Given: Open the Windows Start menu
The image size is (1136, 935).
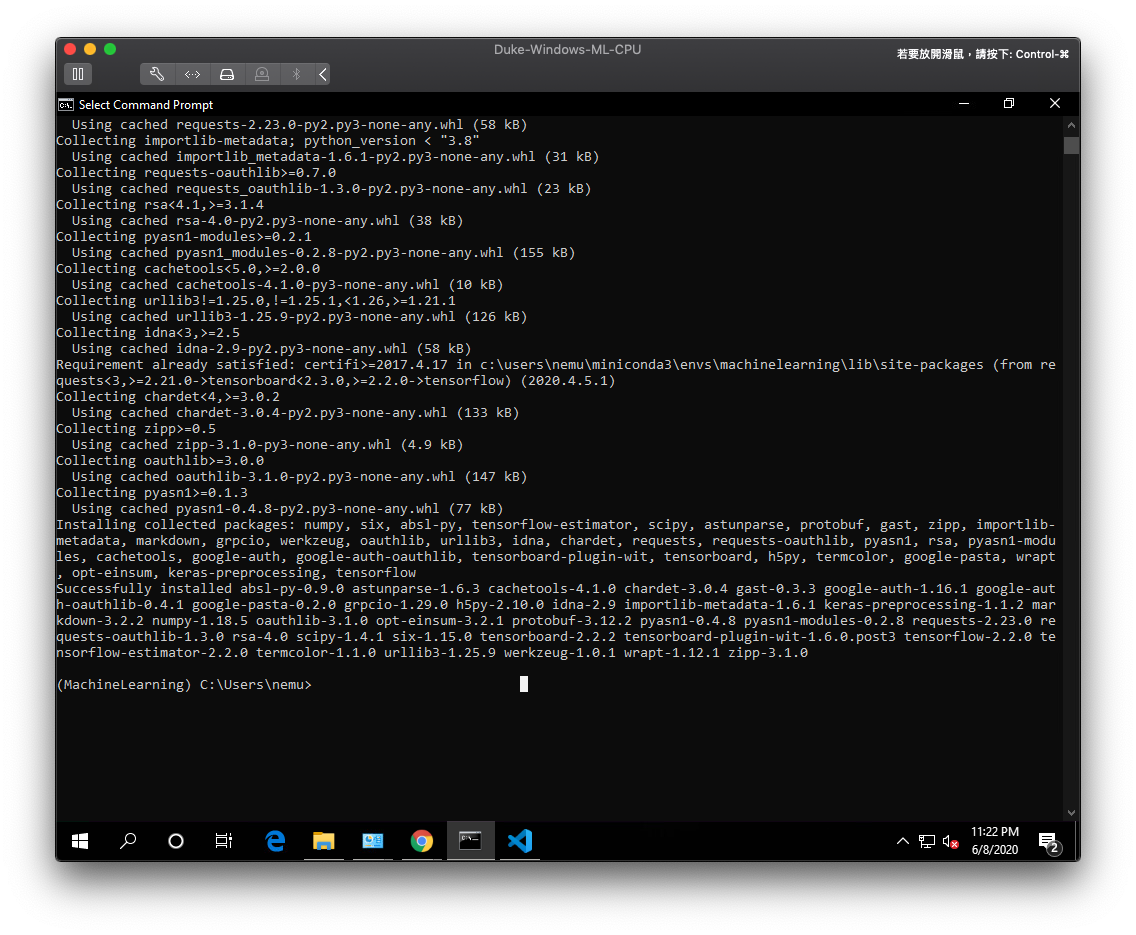Looking at the screenshot, I should pyautogui.click(x=80, y=841).
